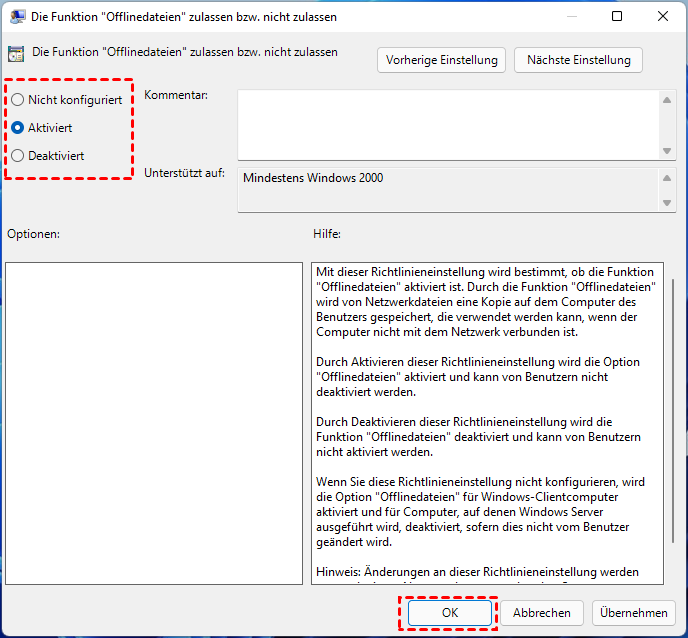688x638 pixels.
Task: Minimize the policy dialog window
Action: coord(572,16)
